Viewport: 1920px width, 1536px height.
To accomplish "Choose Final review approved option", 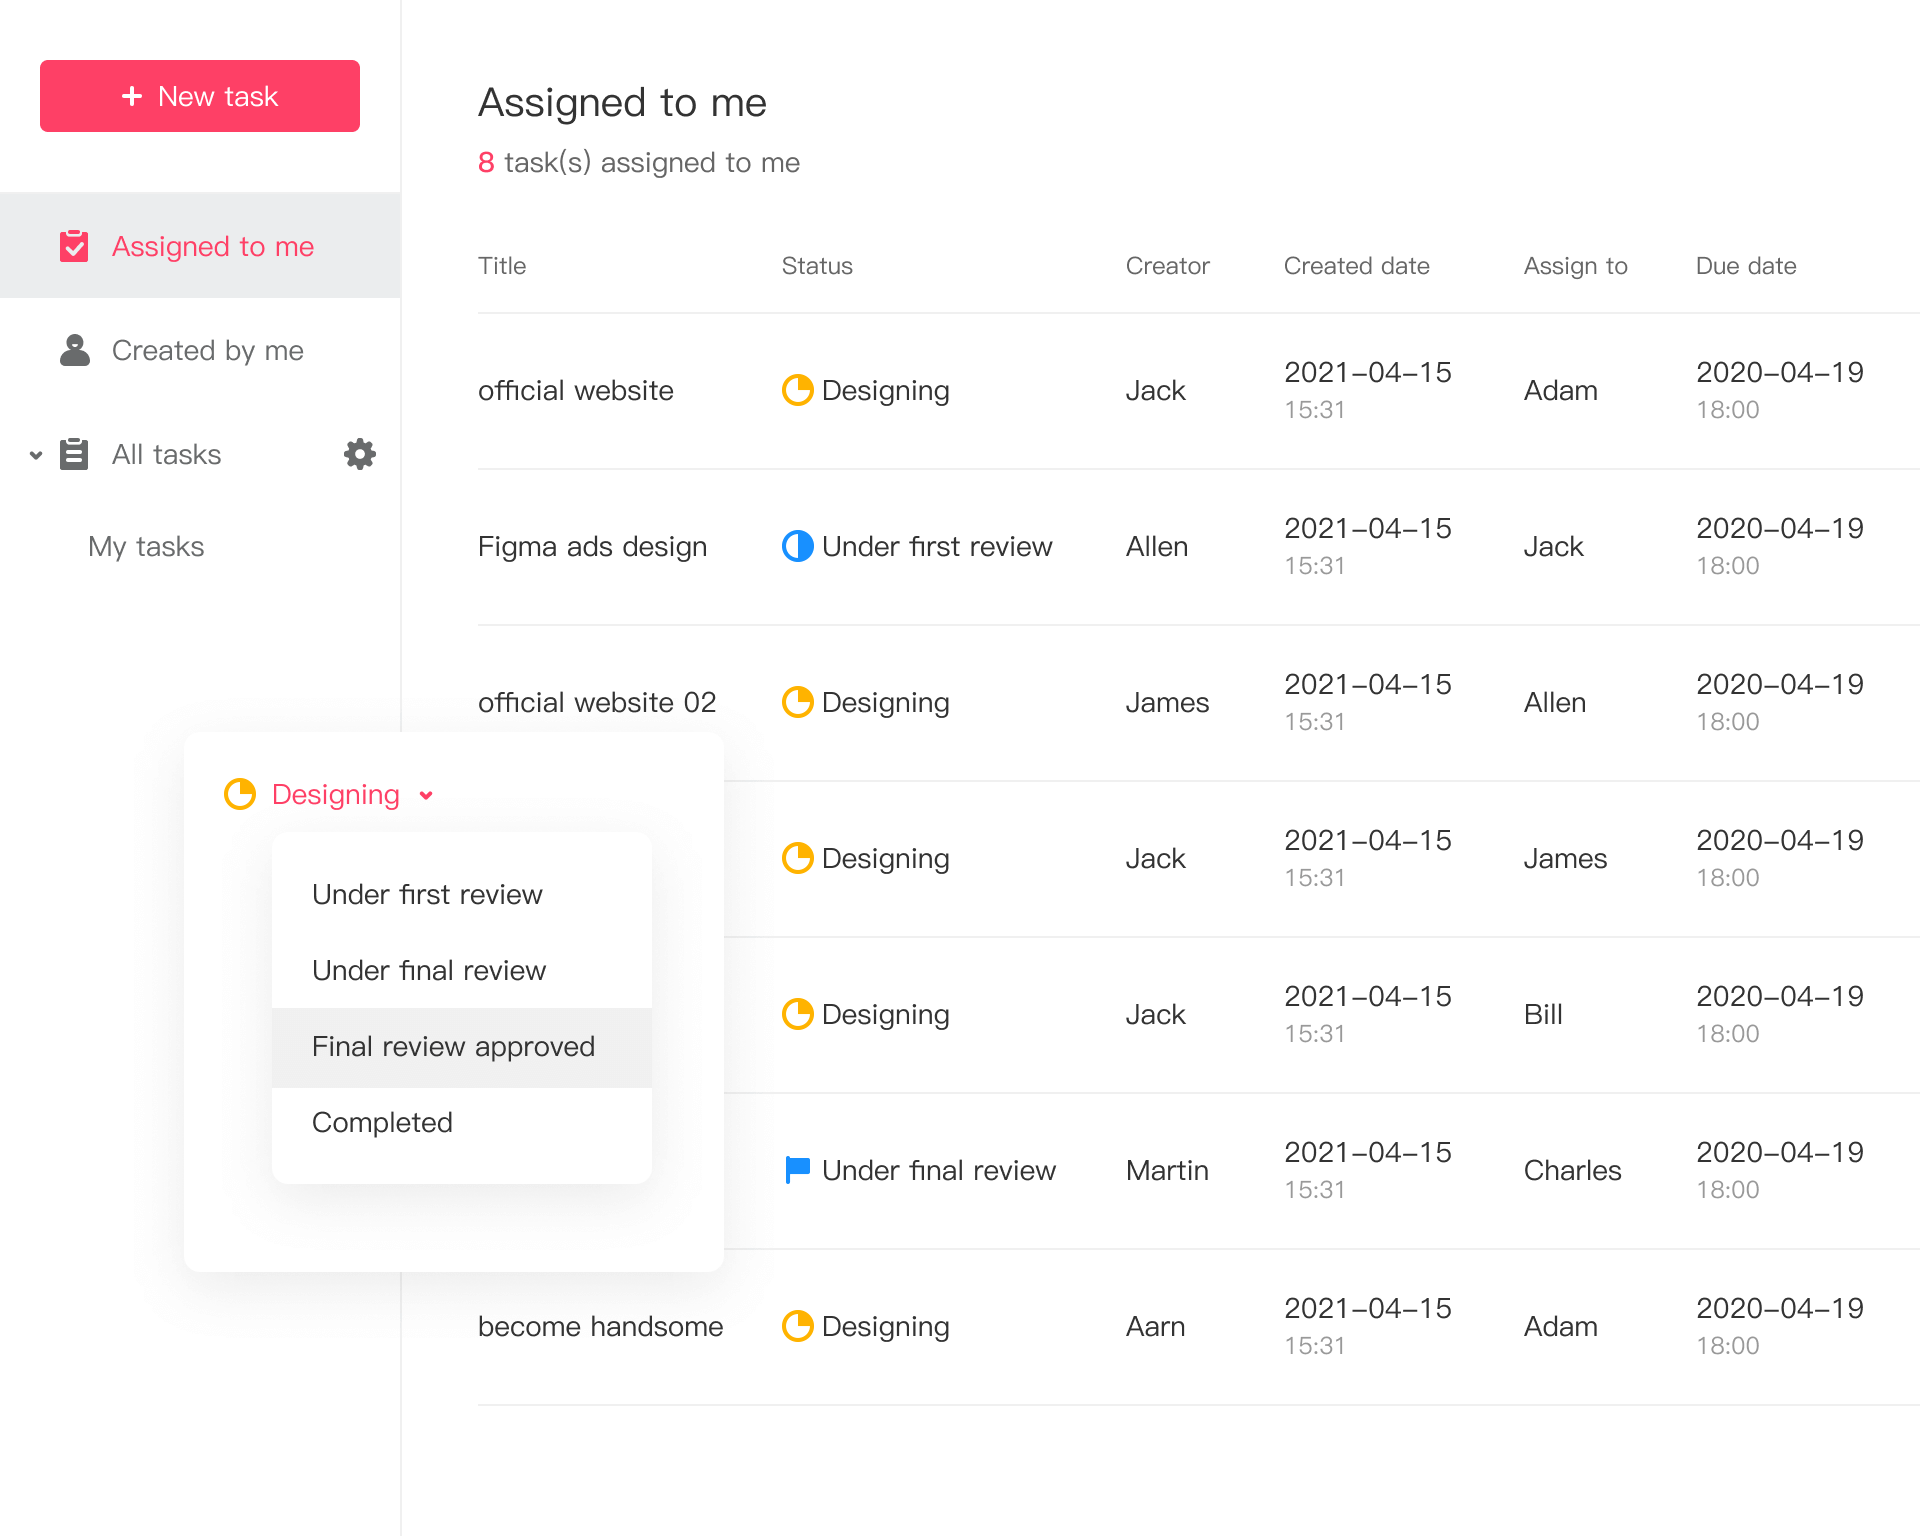I will 453,1046.
